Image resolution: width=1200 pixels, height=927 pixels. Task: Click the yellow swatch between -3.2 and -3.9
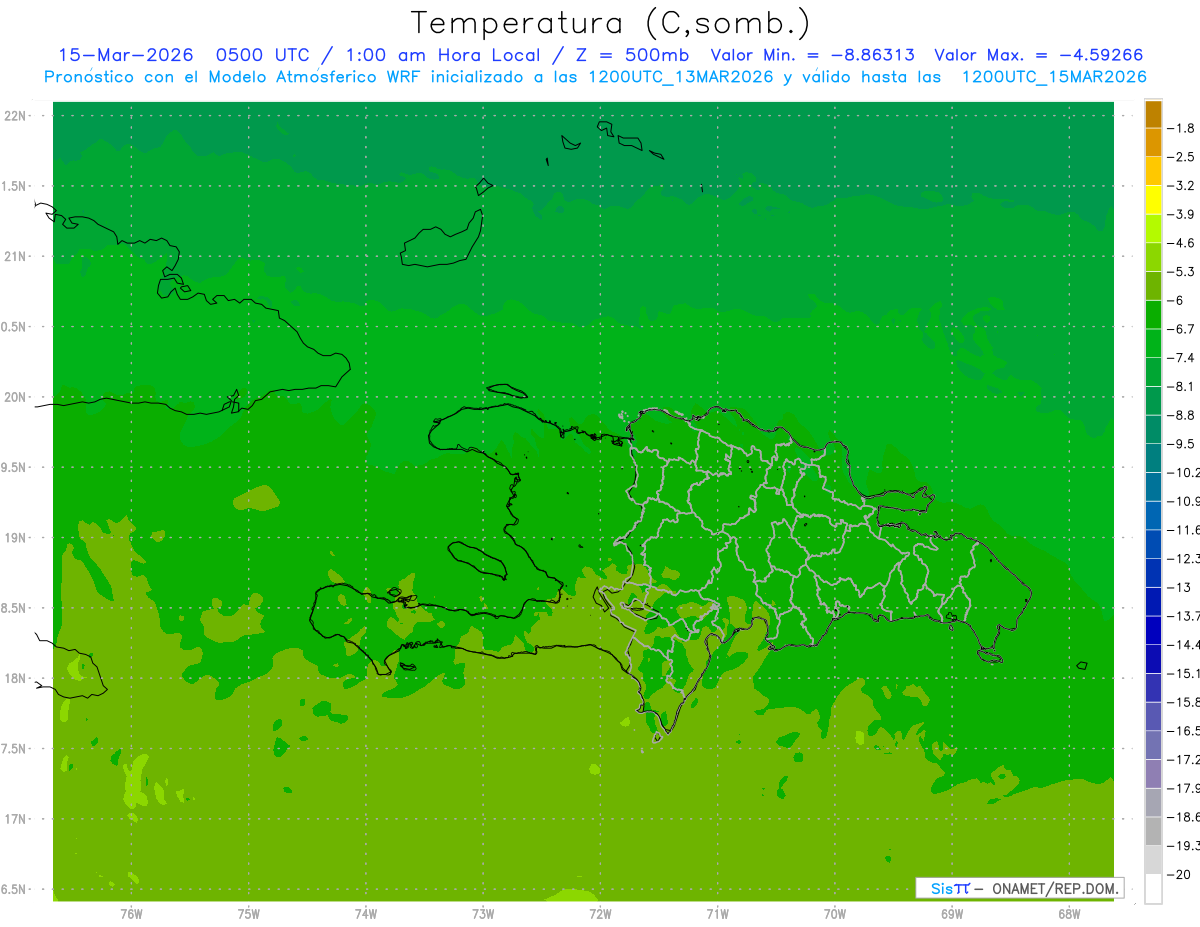(x=1153, y=200)
